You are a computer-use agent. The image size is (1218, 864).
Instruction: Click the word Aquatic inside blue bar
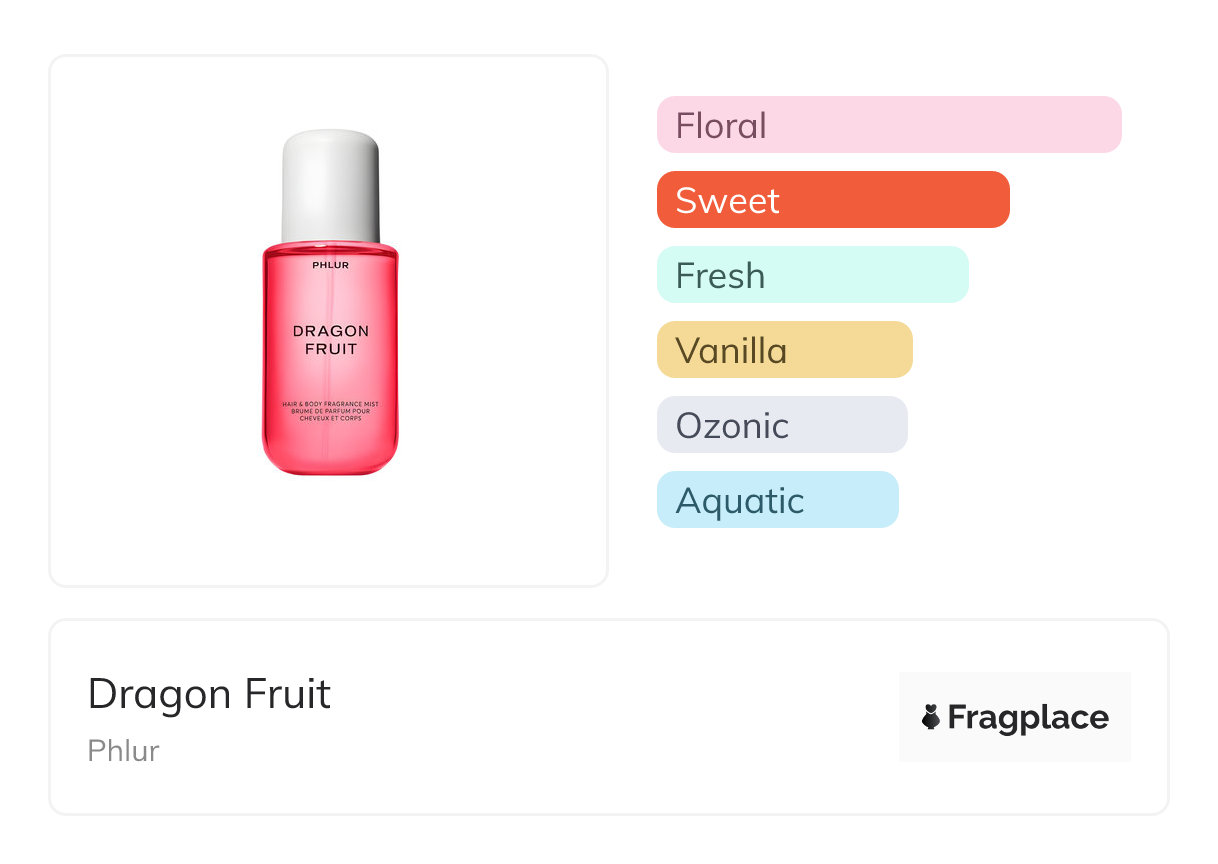point(739,500)
